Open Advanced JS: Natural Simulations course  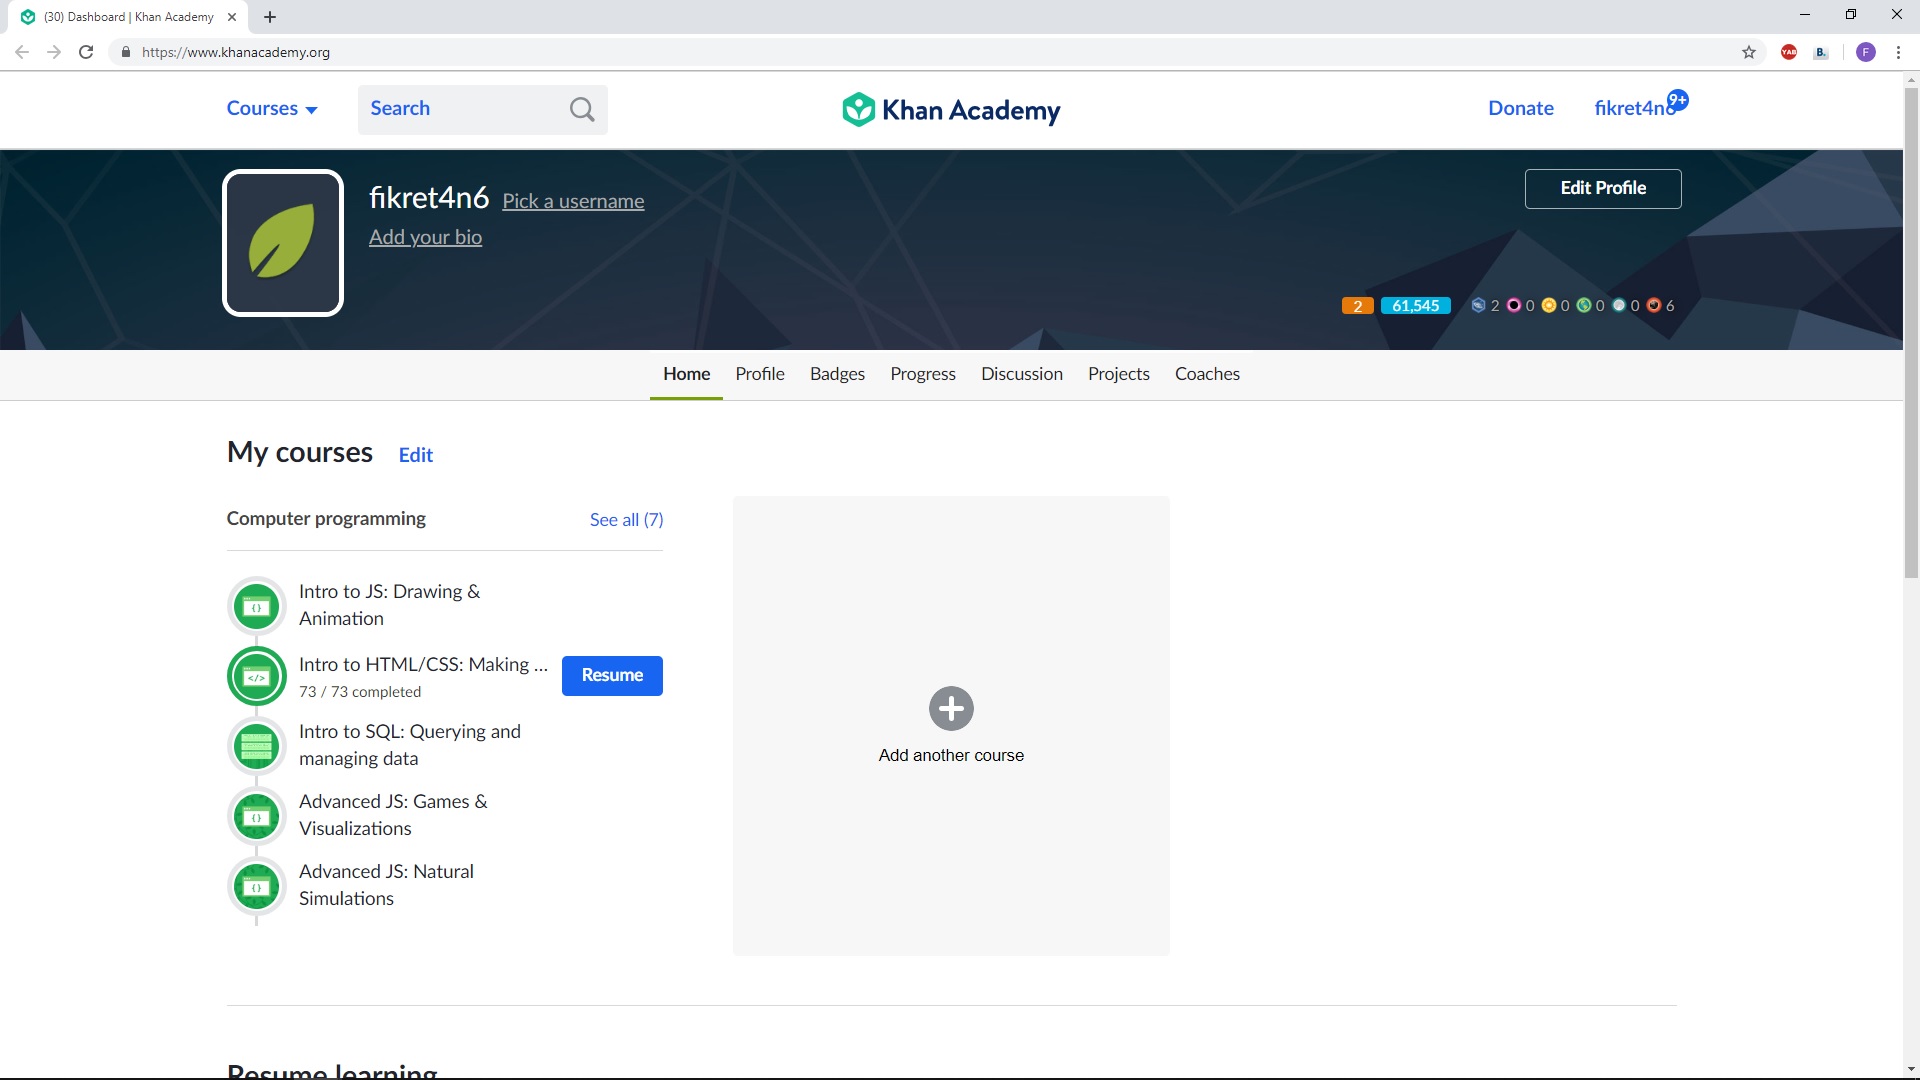386,885
